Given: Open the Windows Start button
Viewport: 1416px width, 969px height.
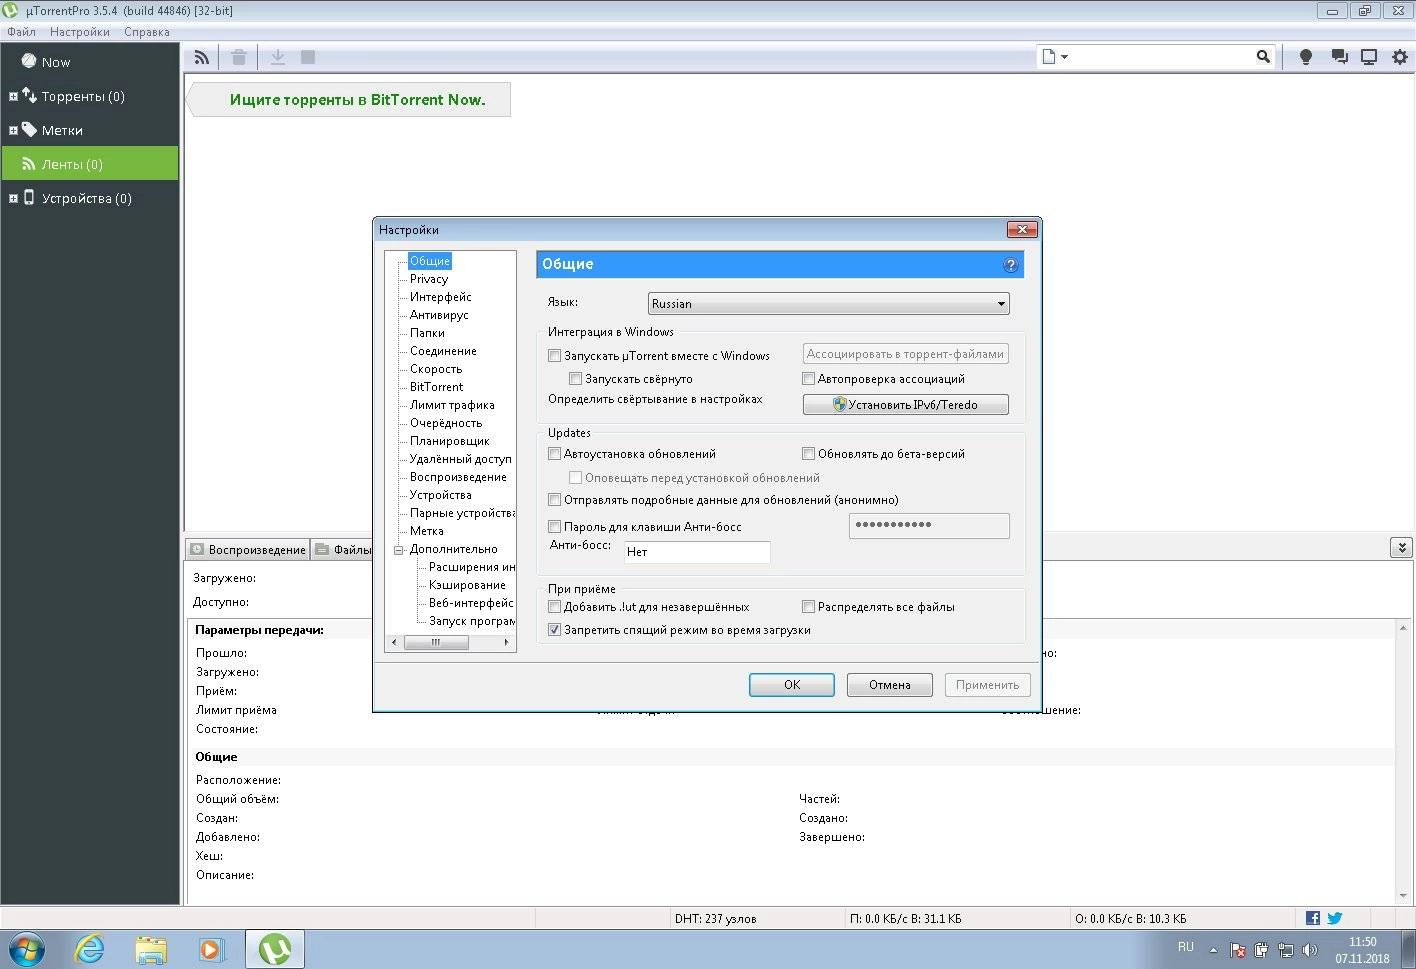Looking at the screenshot, I should click(27, 948).
